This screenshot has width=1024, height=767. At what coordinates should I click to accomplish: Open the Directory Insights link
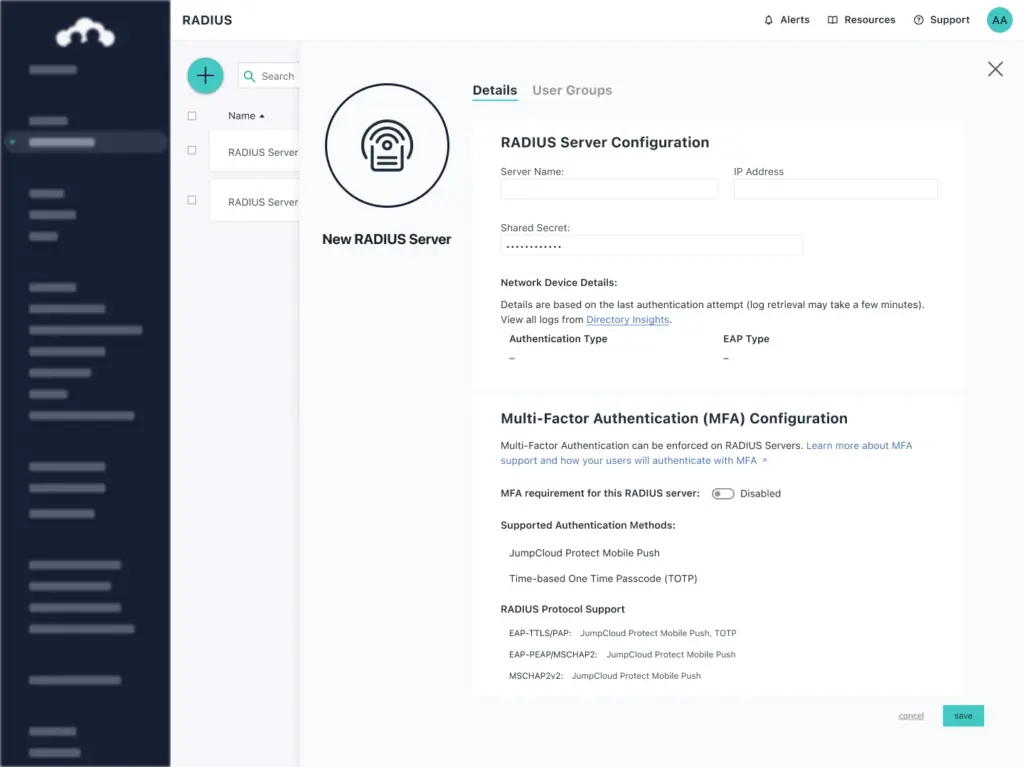pos(628,320)
